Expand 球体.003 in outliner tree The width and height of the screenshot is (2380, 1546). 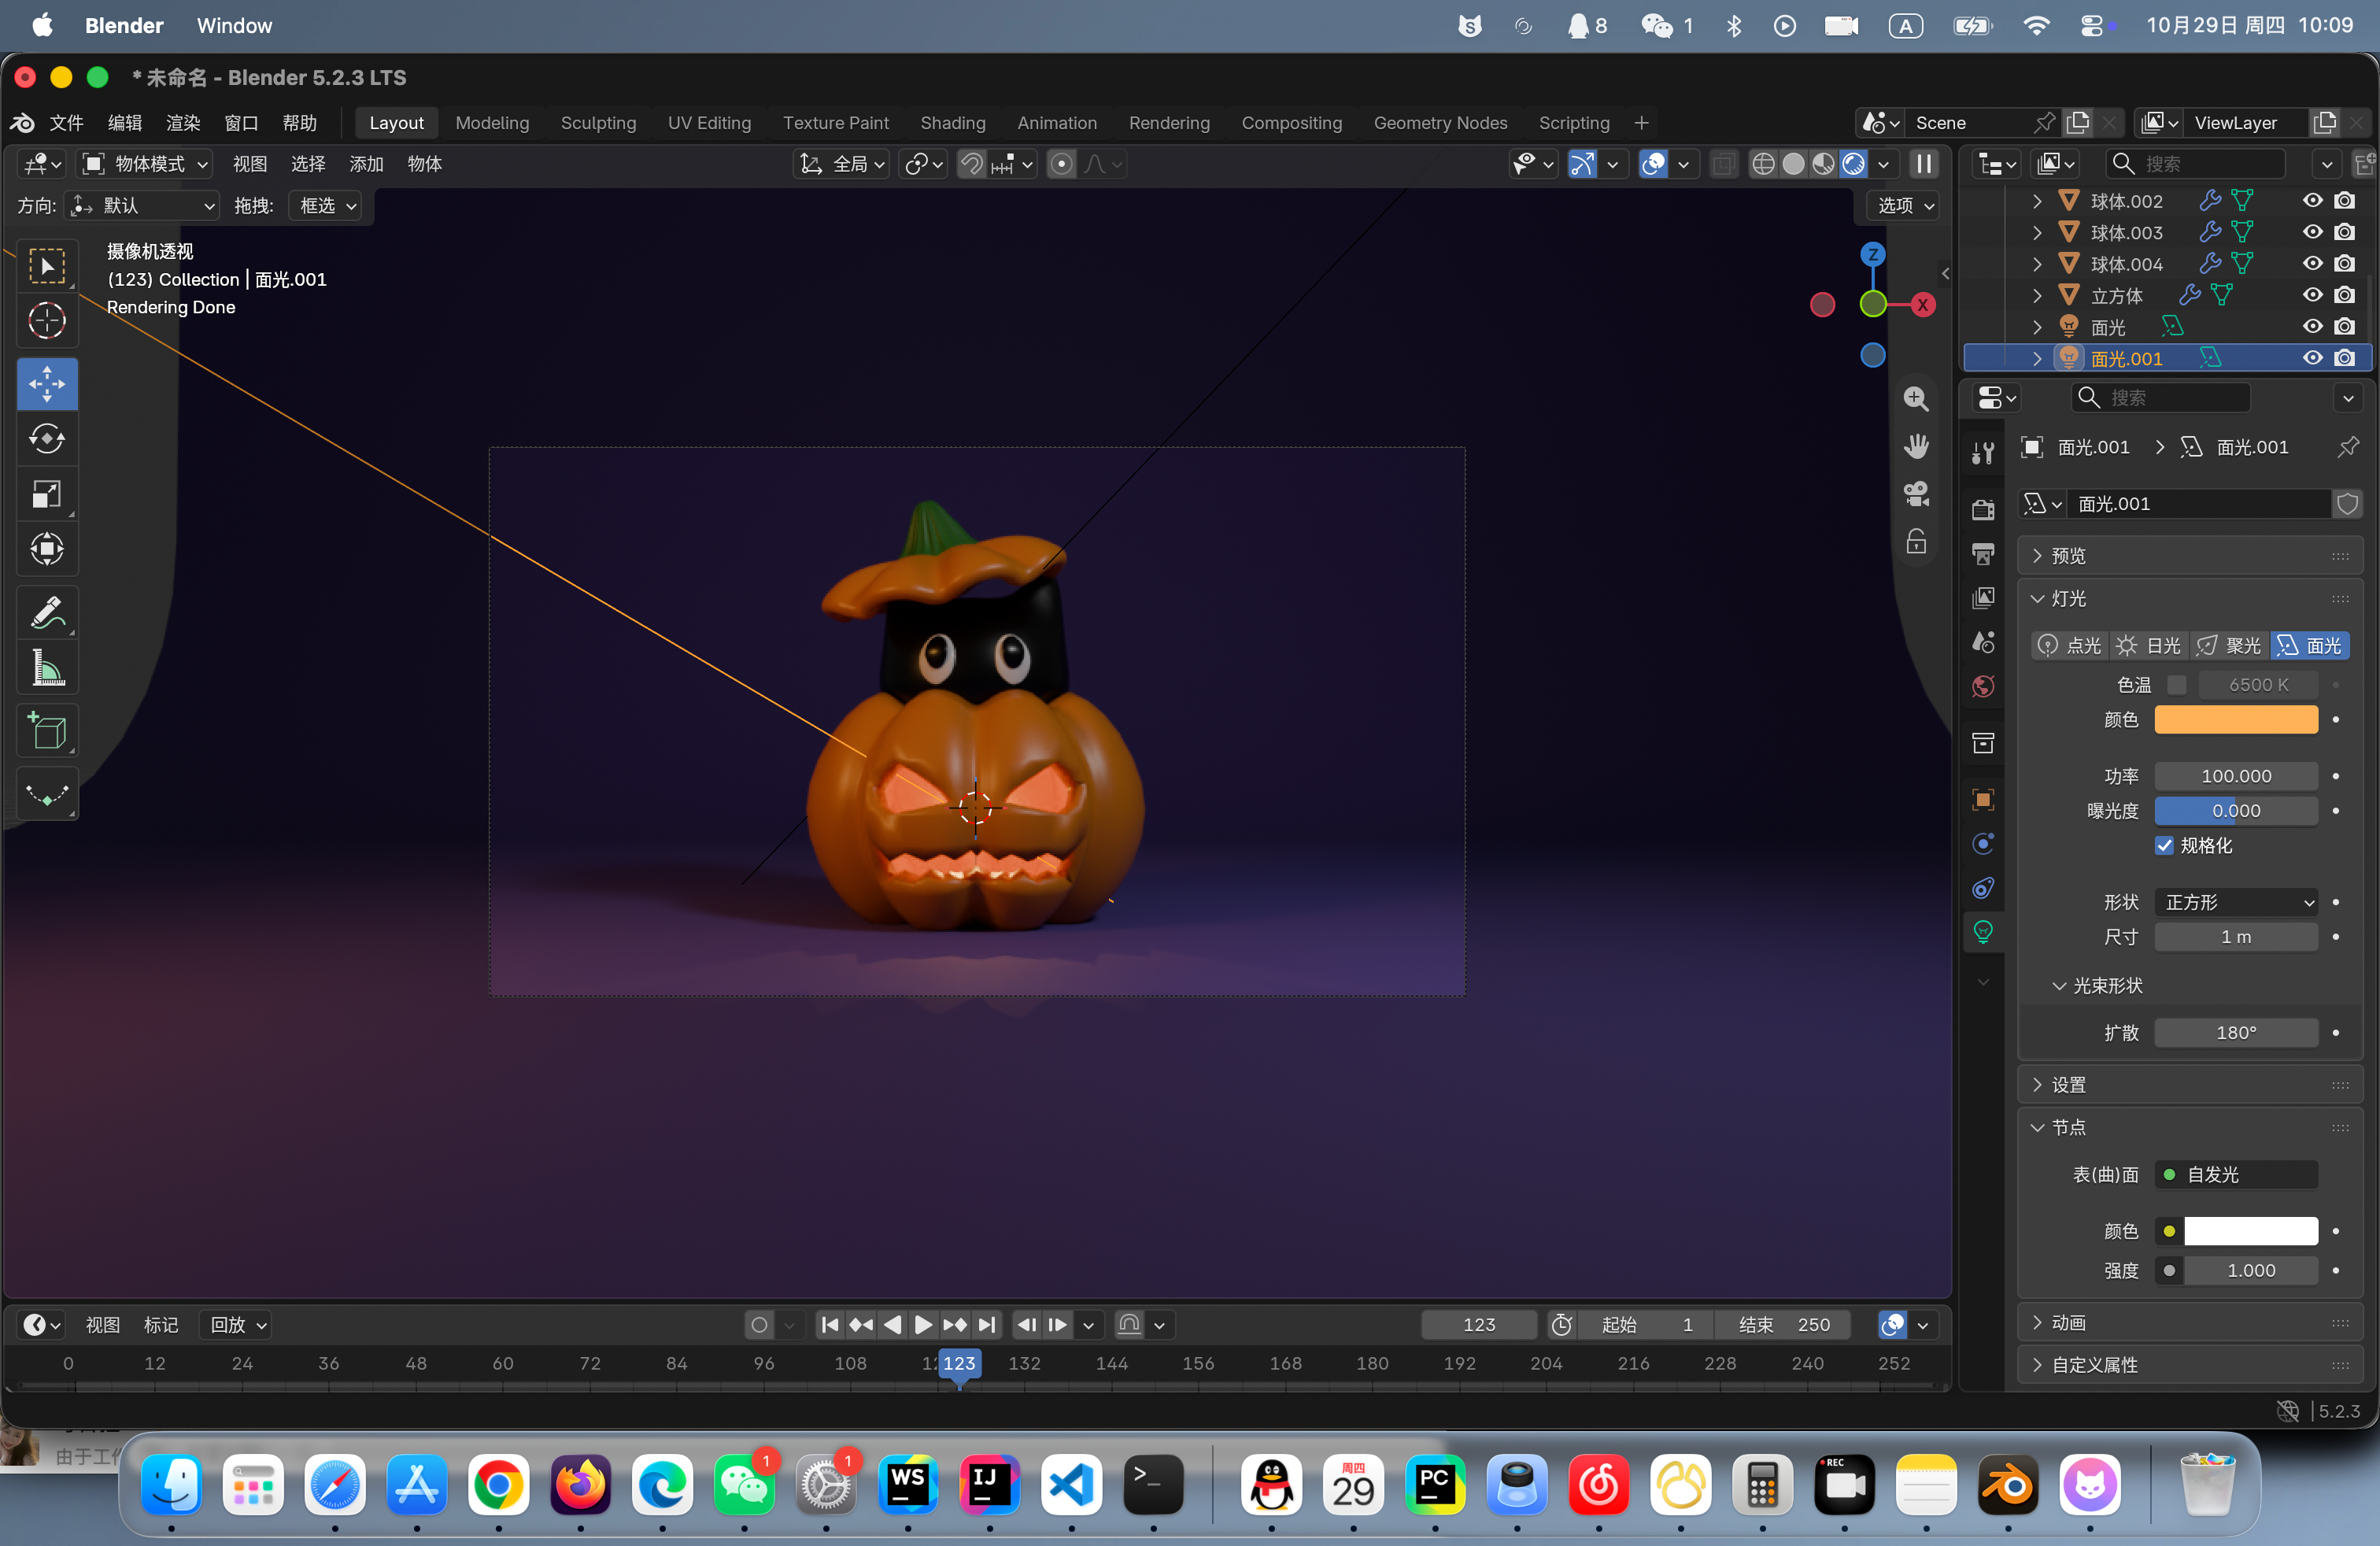(2038, 233)
